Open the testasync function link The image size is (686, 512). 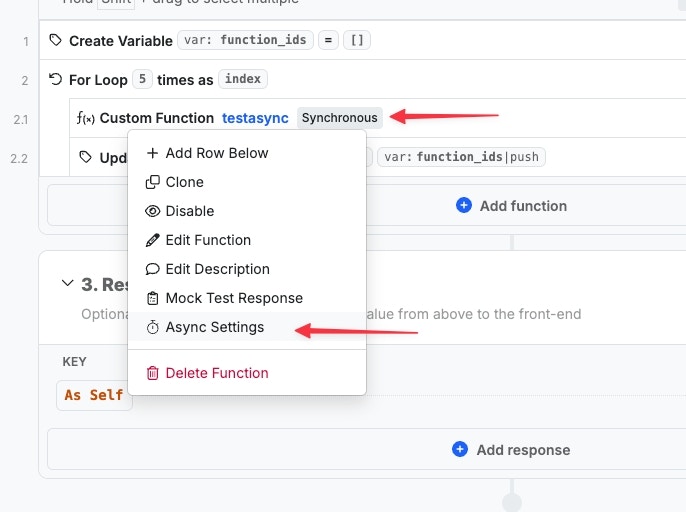(x=255, y=118)
